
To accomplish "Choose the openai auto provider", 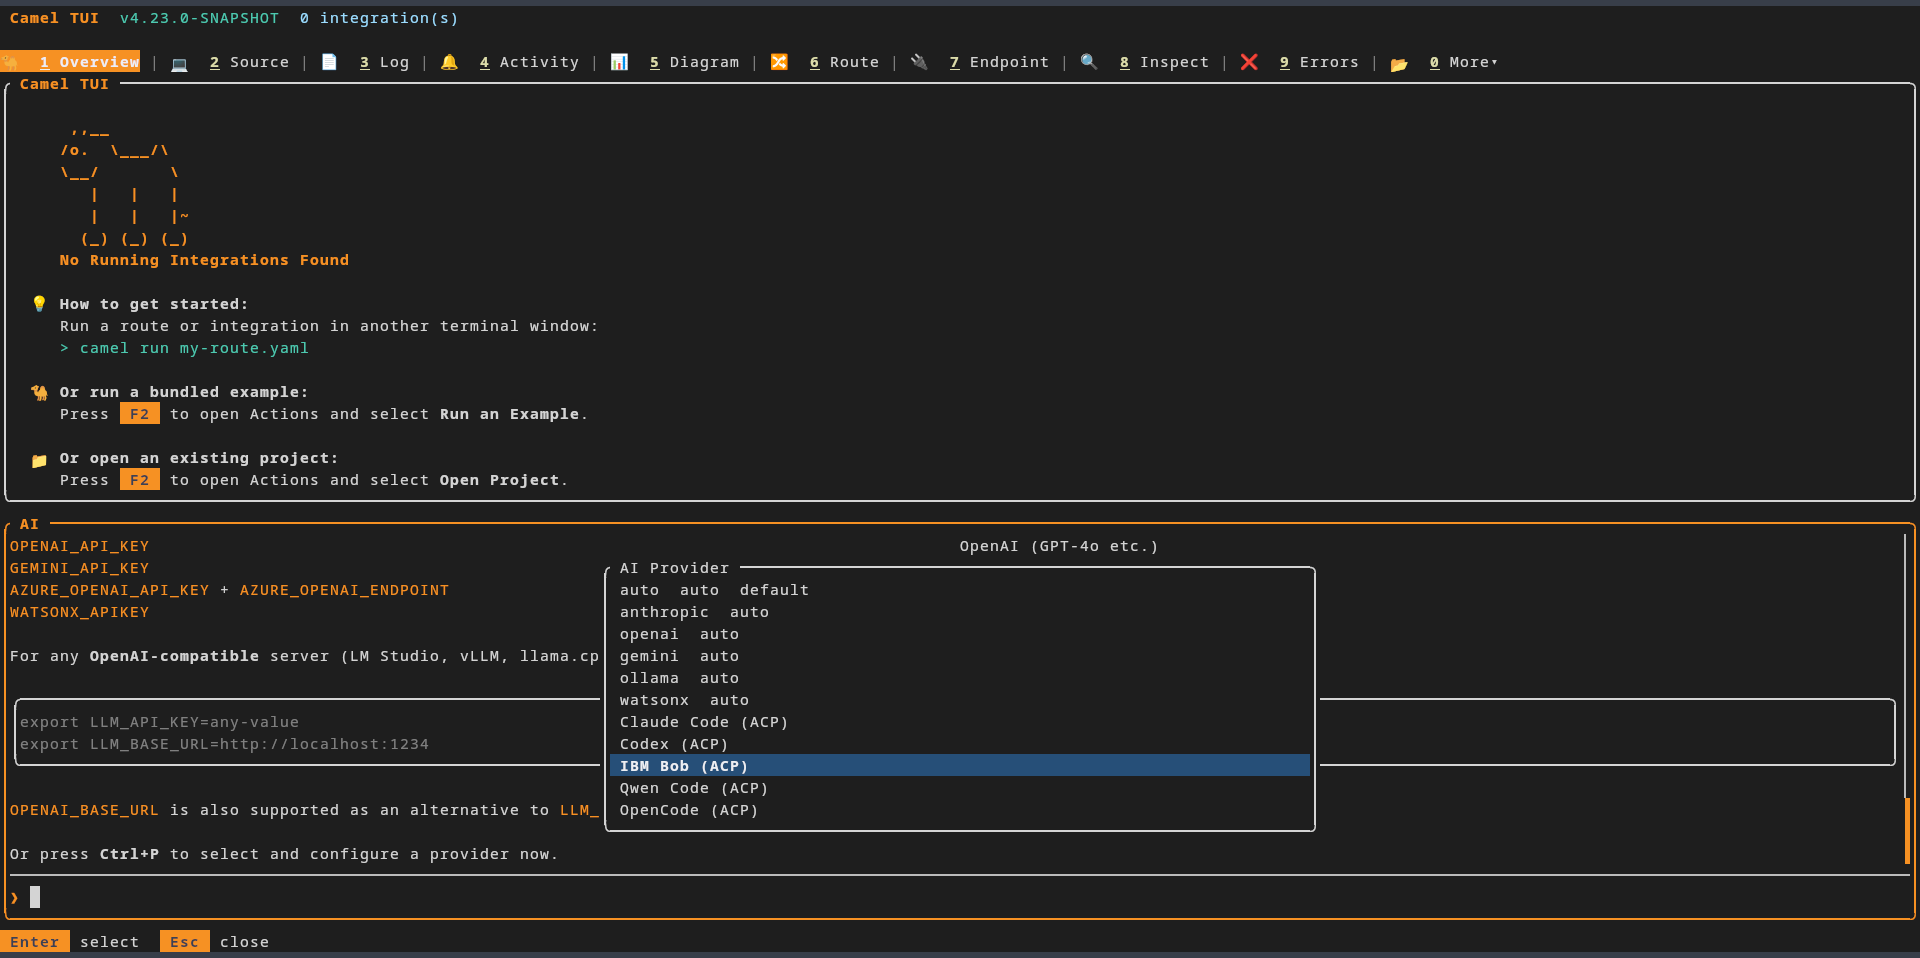I will 960,634.
